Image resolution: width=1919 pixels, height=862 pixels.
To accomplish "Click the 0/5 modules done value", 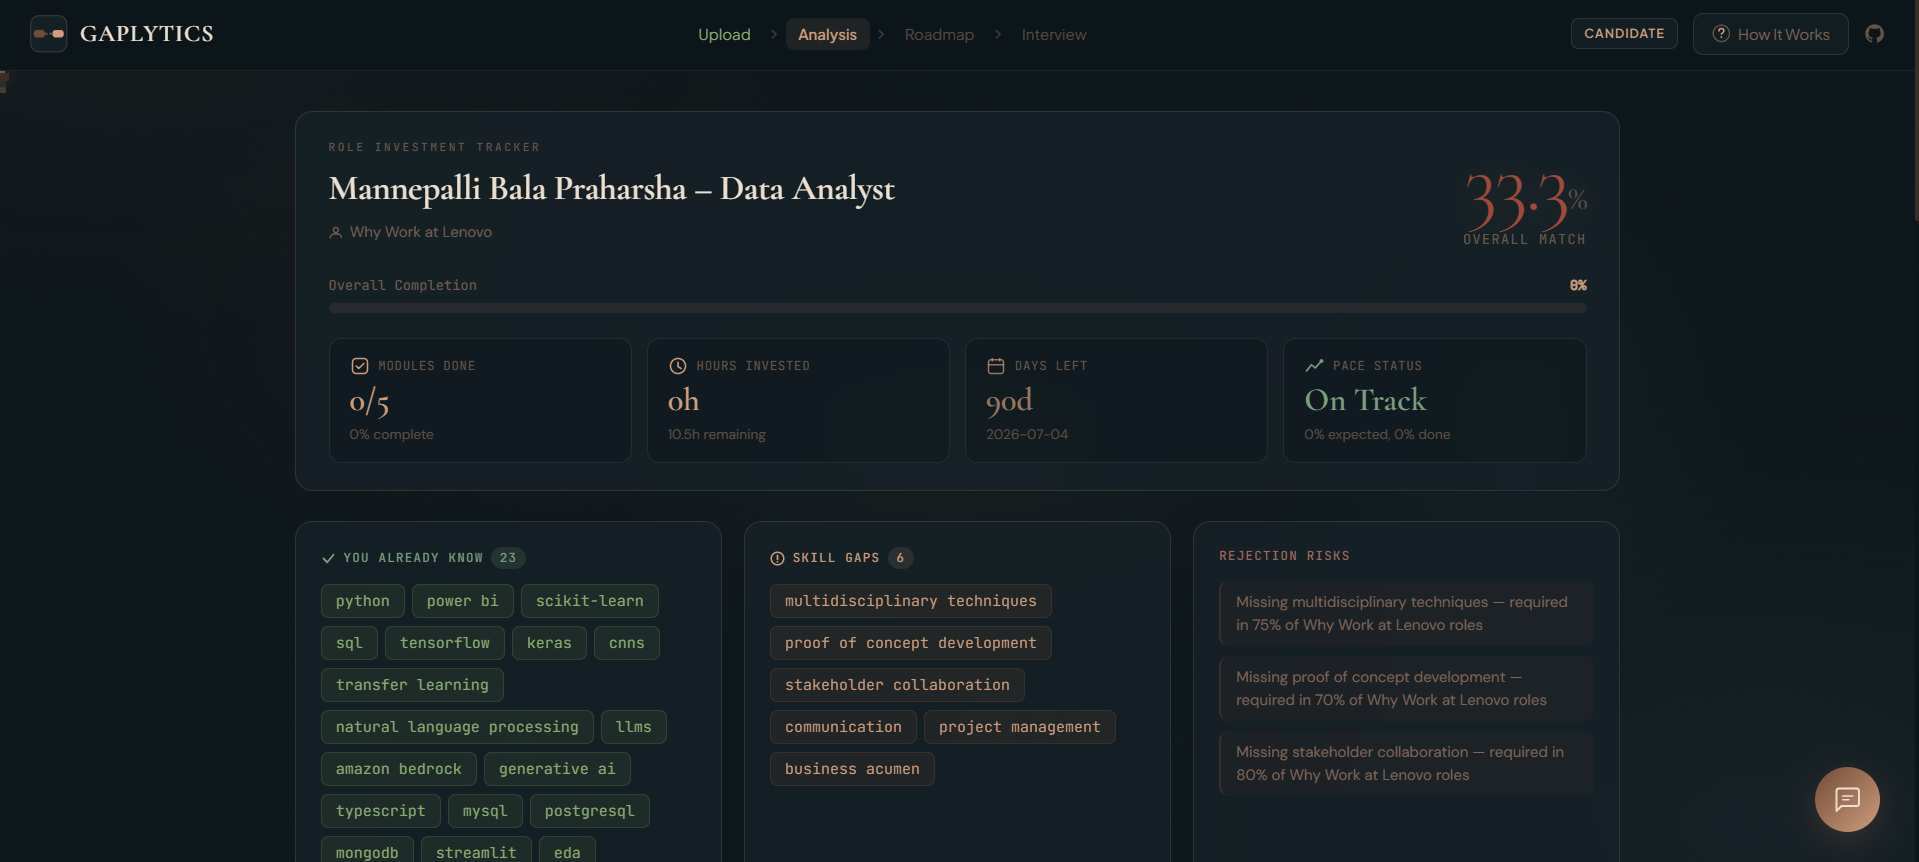I will (369, 401).
